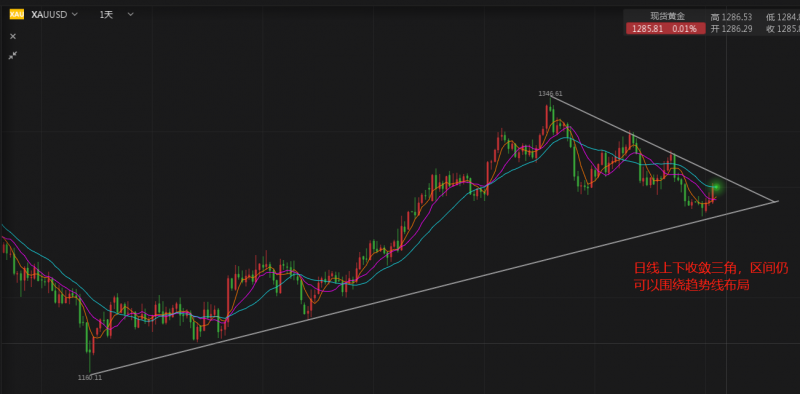This screenshot has height=394, width=800.
Task: Click the 1天 timeframe label
Action: click(x=106, y=14)
